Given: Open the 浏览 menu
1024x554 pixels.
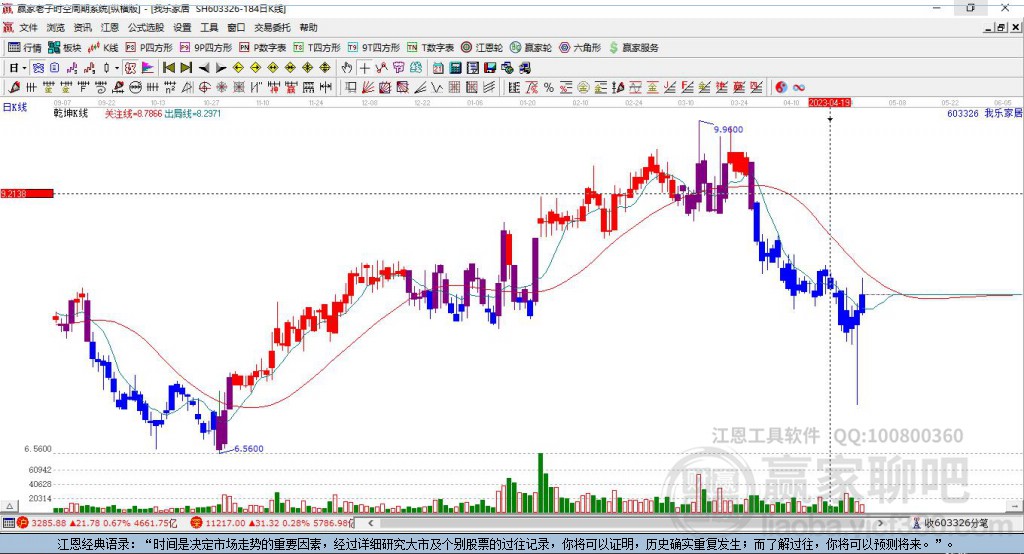Looking at the screenshot, I should click(x=56, y=27).
